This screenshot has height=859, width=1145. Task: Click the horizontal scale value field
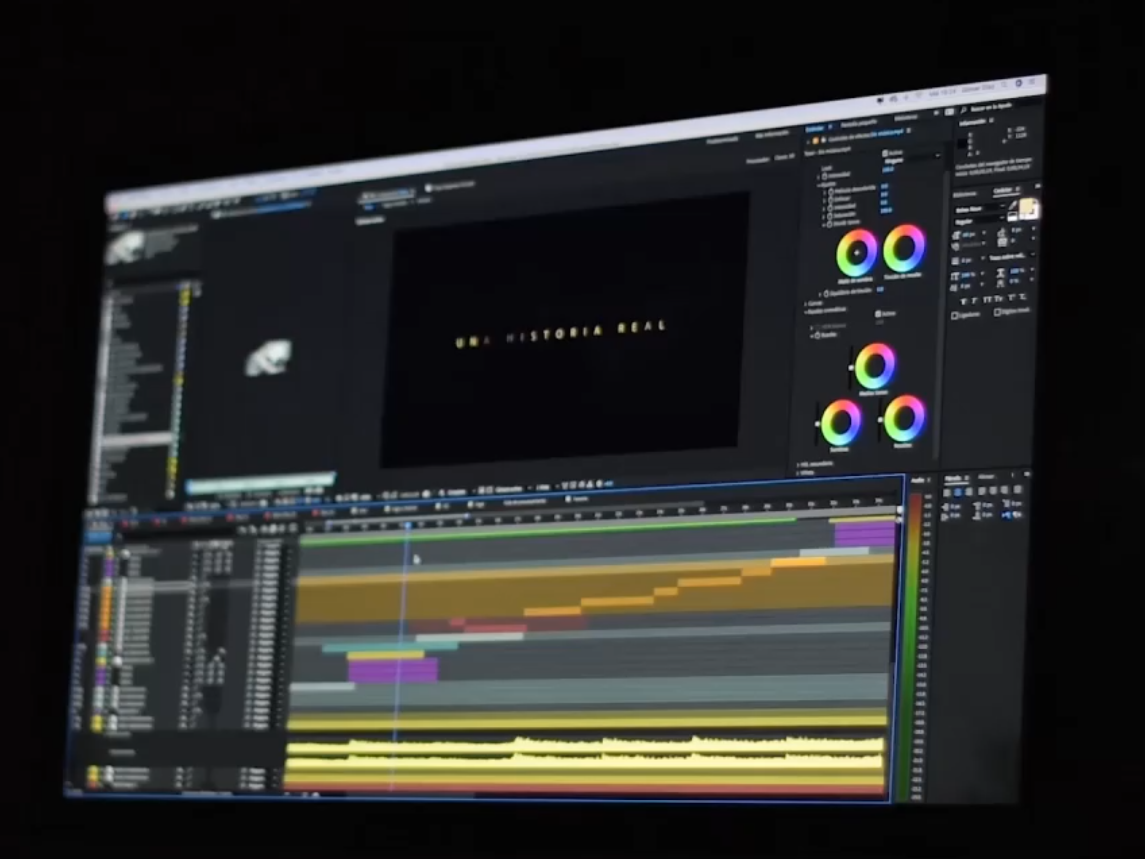1016,271
